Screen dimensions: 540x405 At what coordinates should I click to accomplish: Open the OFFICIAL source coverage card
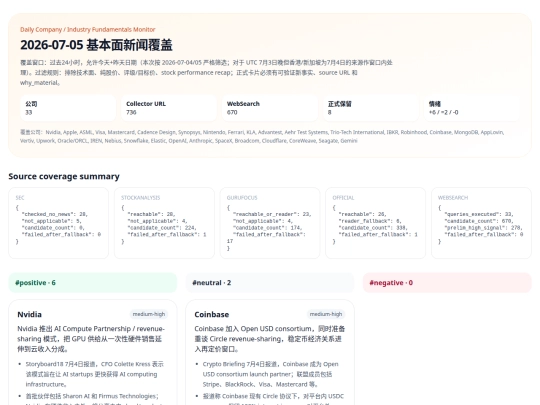375,223
